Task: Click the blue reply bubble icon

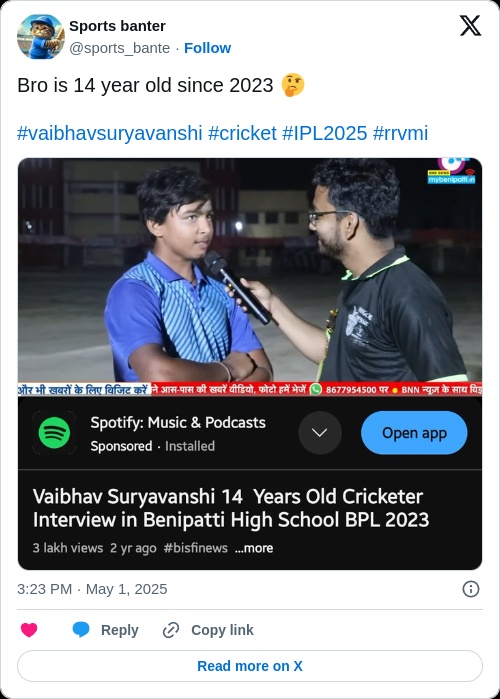Action: (x=81, y=630)
